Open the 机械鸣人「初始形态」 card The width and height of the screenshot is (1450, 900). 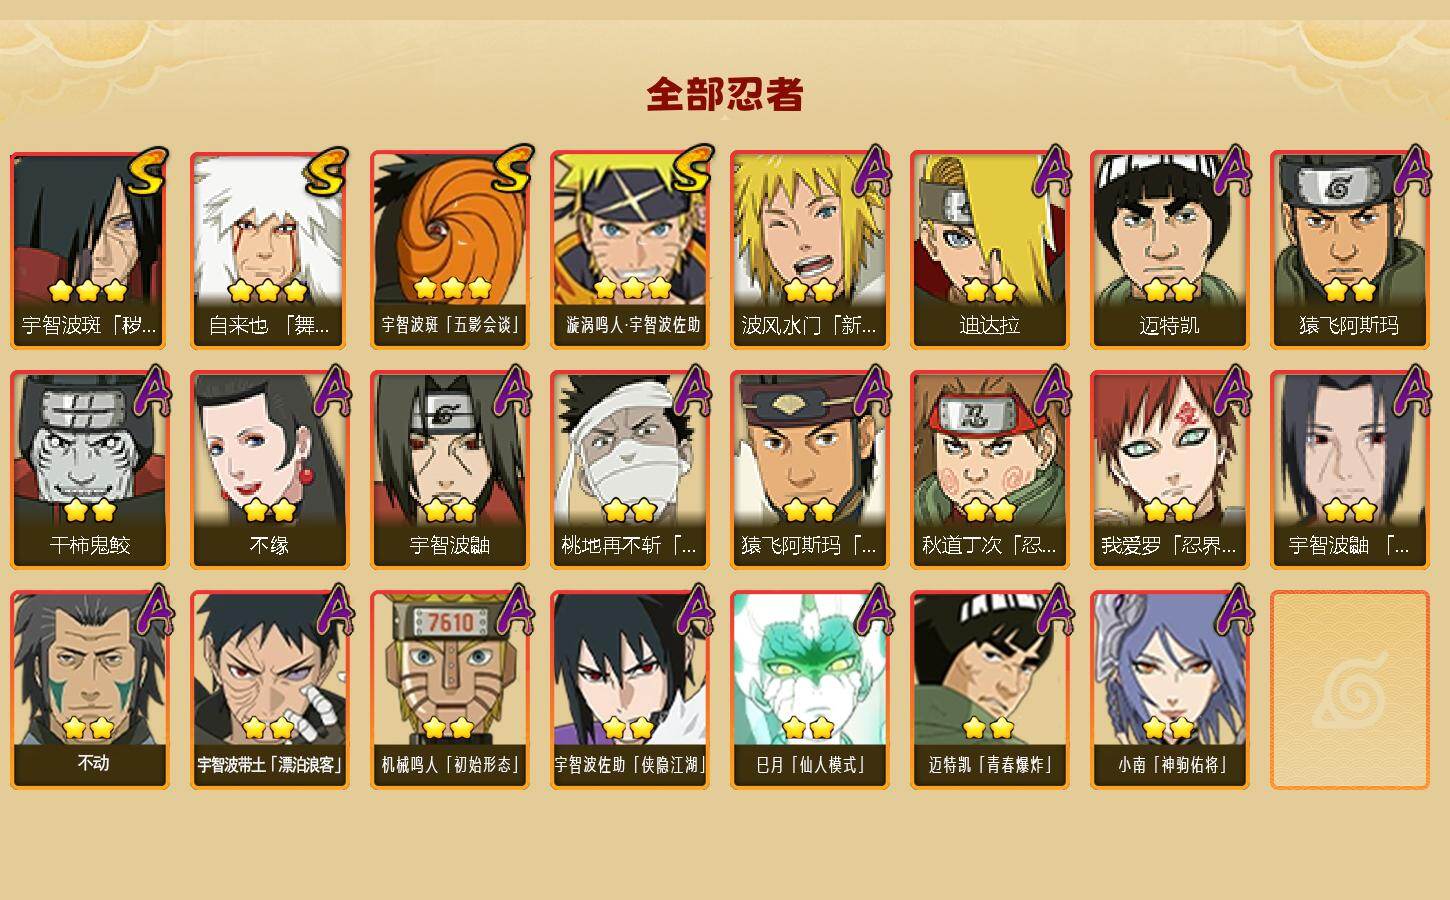click(449, 690)
